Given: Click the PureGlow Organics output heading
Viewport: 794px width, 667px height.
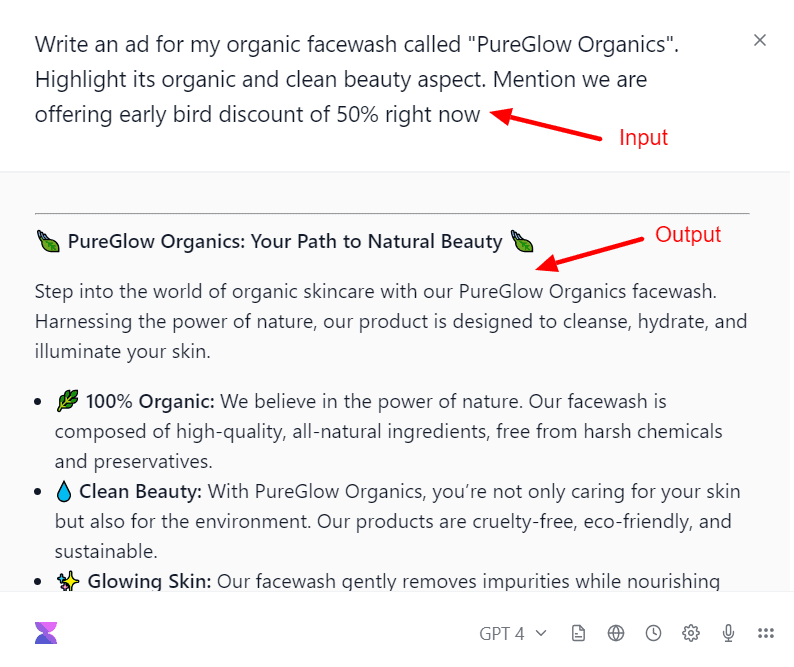Looking at the screenshot, I should (x=285, y=241).
